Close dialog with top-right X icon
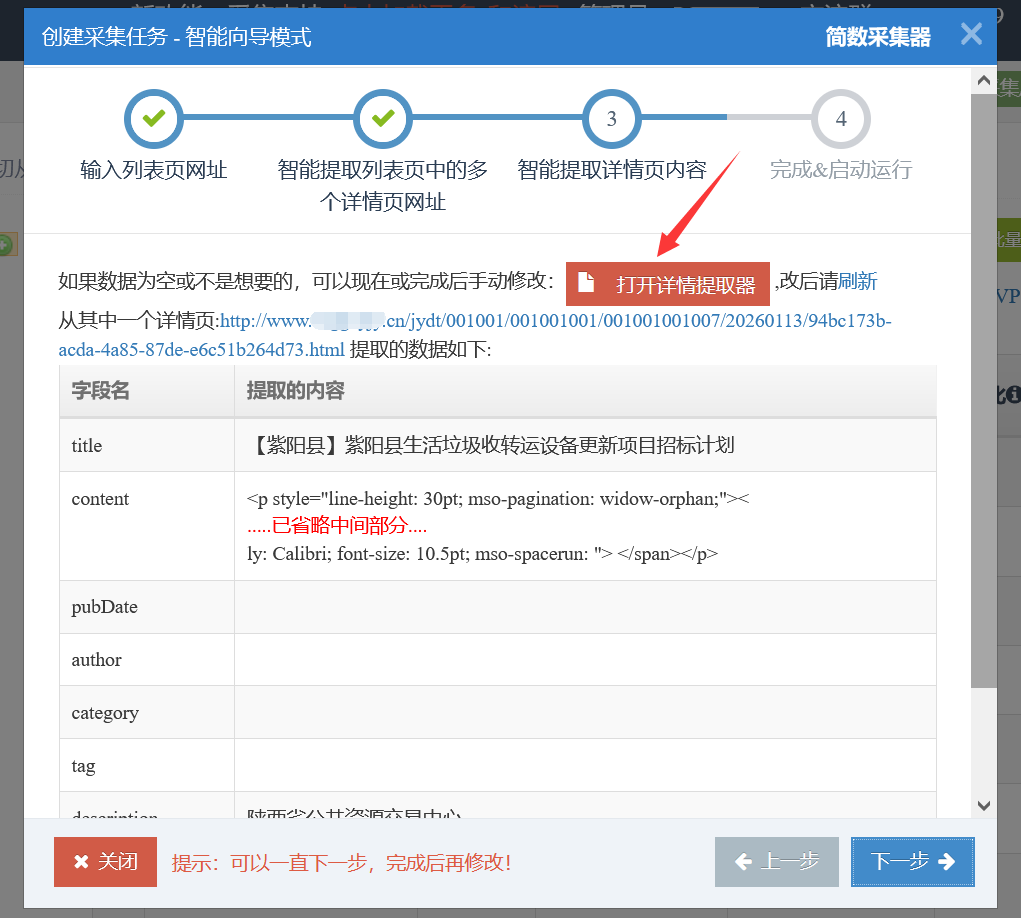 point(971,35)
